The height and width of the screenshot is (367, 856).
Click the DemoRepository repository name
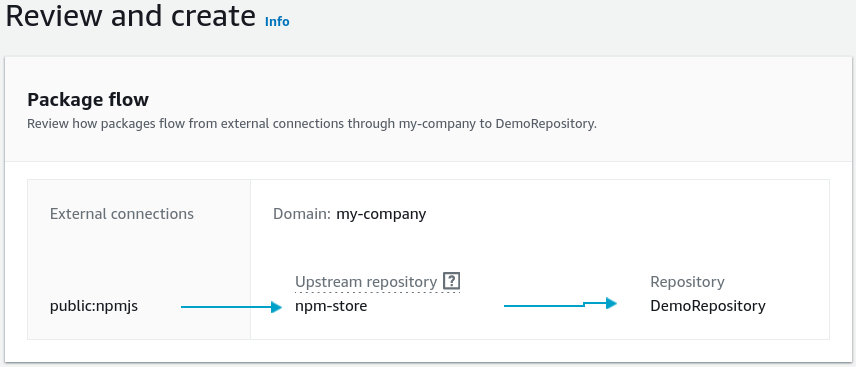(708, 306)
